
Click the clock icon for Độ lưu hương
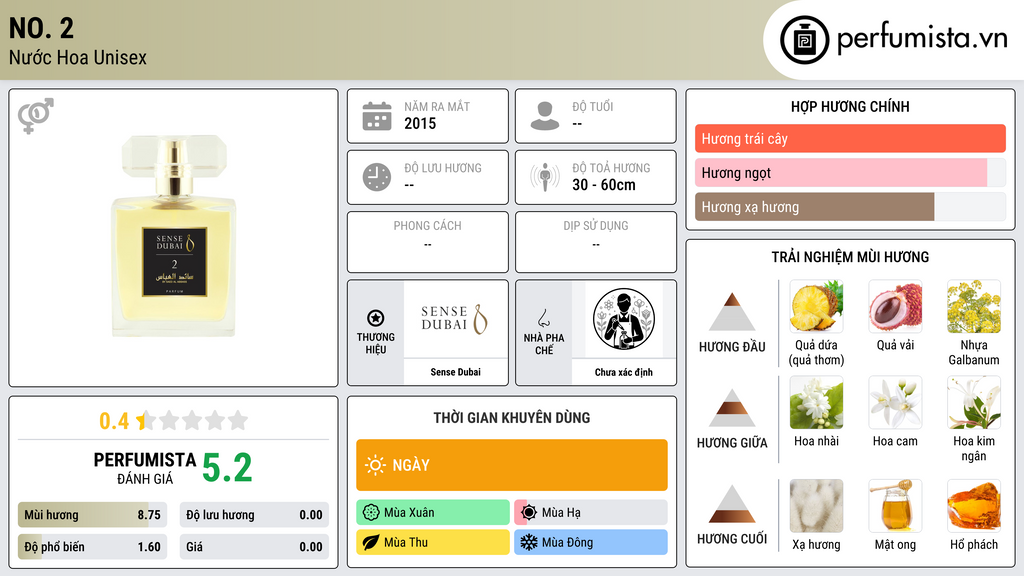[377, 177]
